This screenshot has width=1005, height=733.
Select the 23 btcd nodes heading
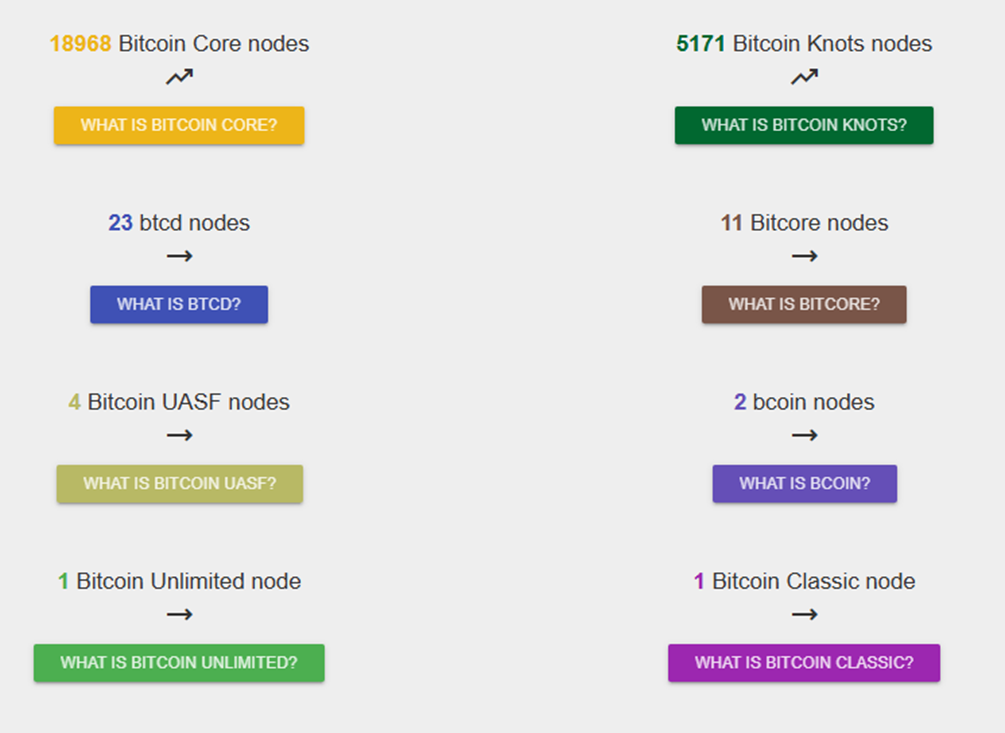[x=179, y=223]
